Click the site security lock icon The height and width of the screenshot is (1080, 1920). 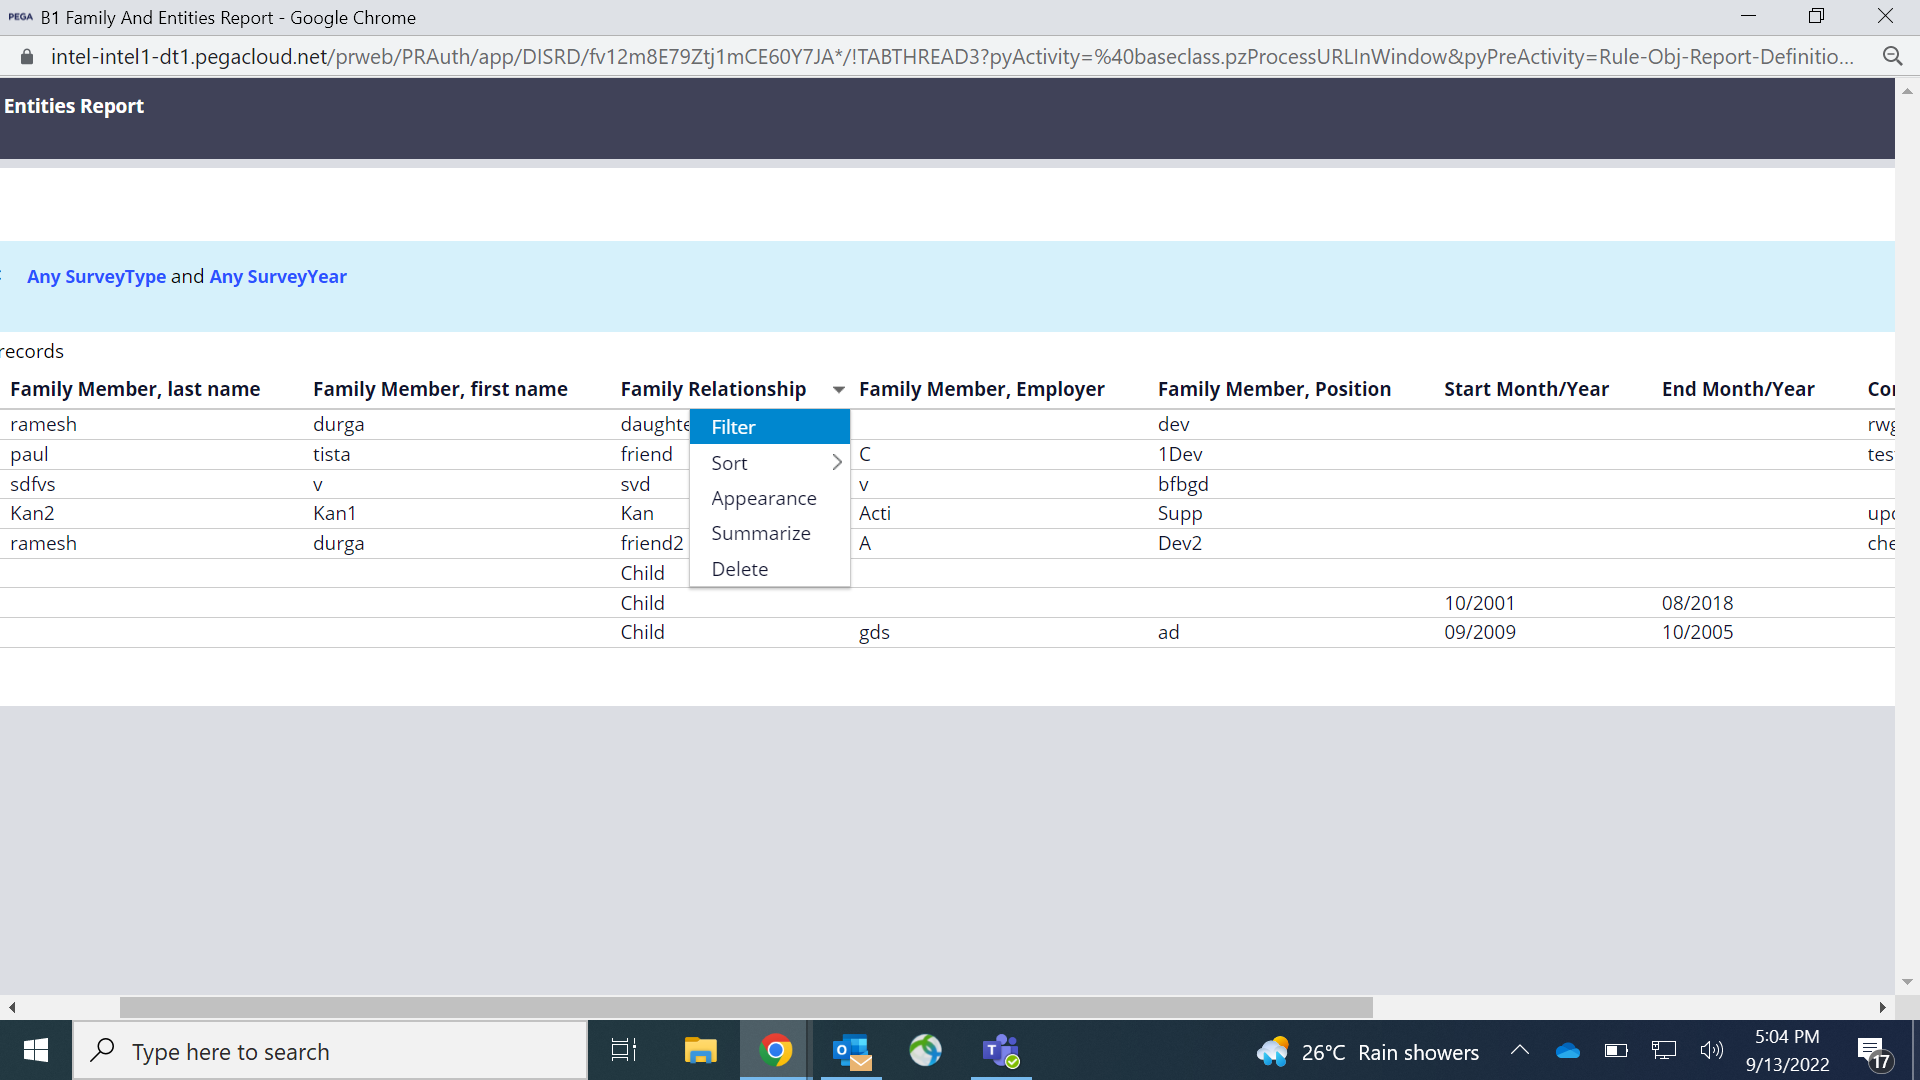pyautogui.click(x=26, y=56)
